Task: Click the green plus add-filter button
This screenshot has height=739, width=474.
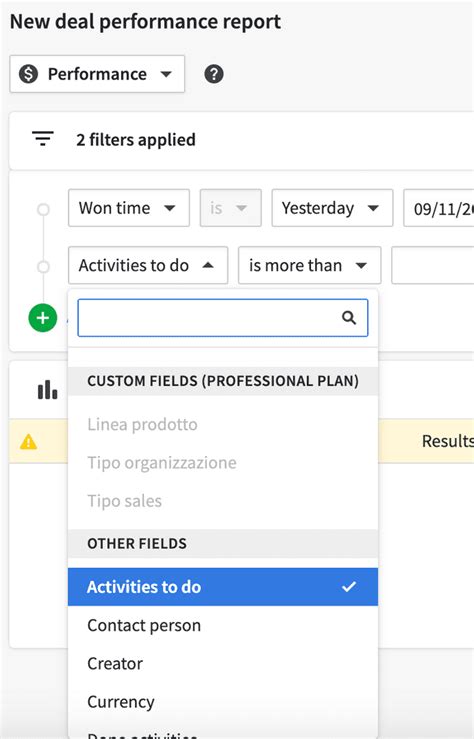Action: pos(42,318)
